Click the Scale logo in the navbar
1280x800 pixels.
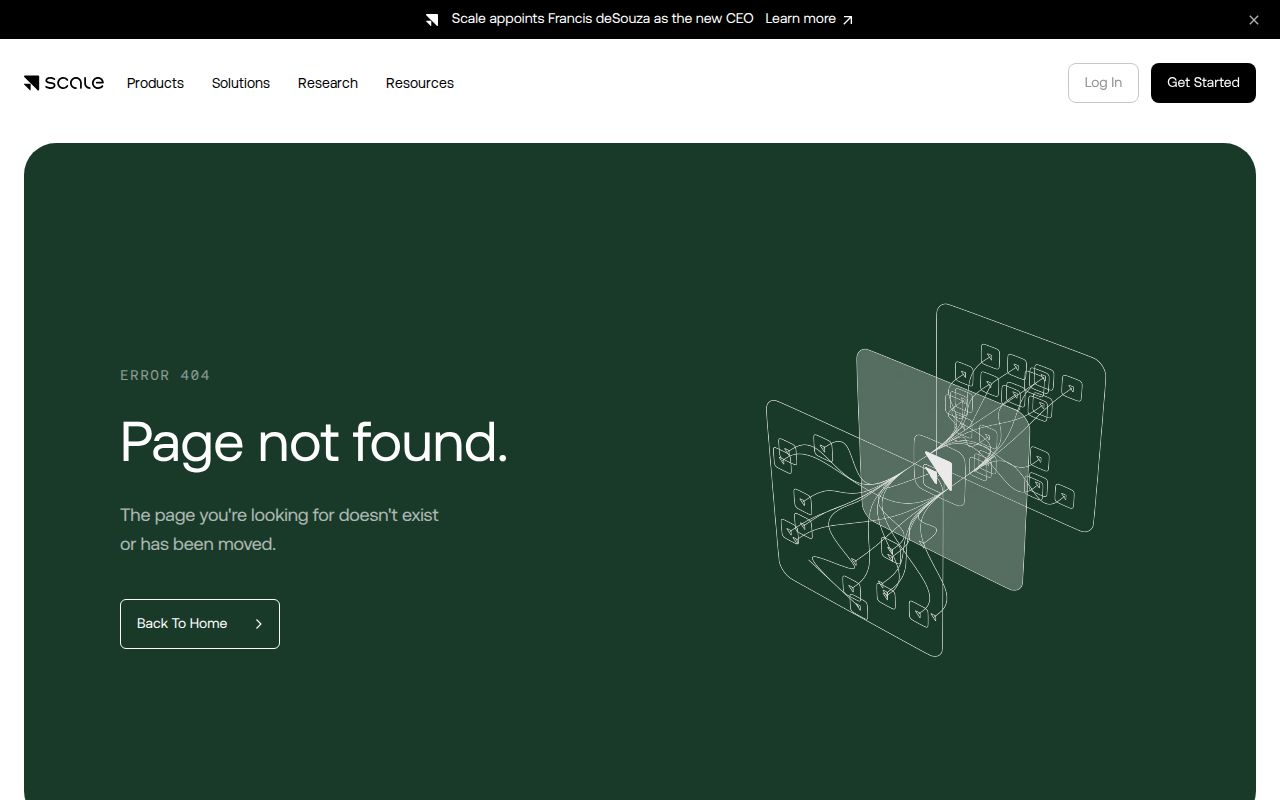point(64,83)
